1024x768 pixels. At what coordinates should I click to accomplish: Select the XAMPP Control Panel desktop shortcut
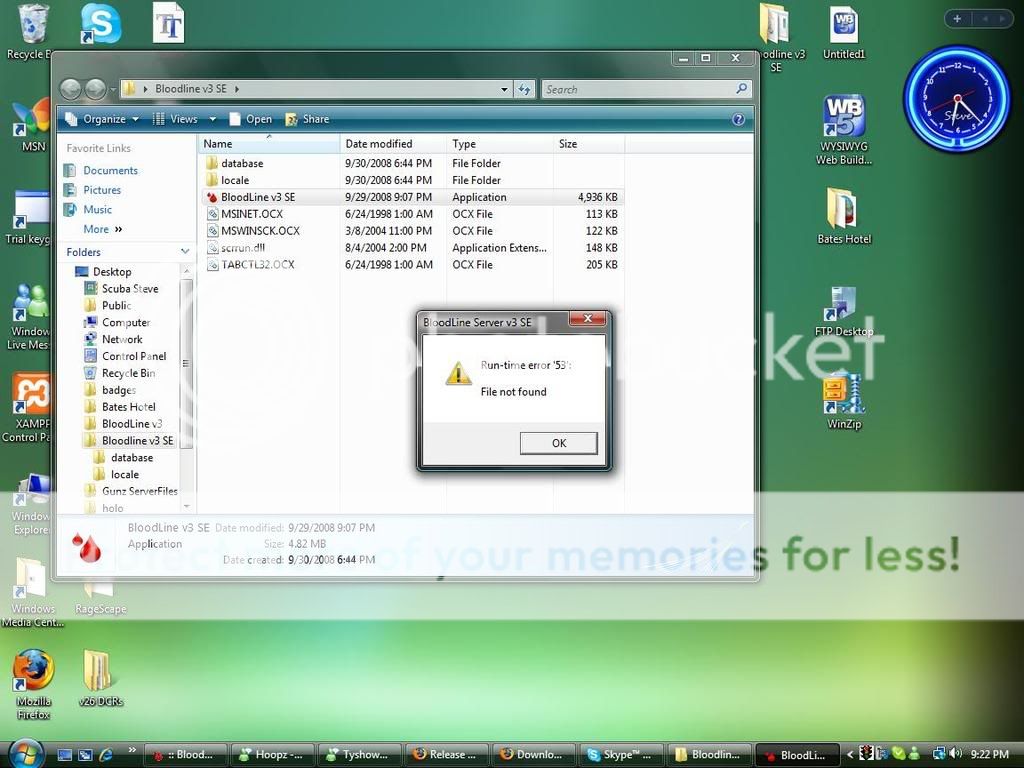point(27,408)
